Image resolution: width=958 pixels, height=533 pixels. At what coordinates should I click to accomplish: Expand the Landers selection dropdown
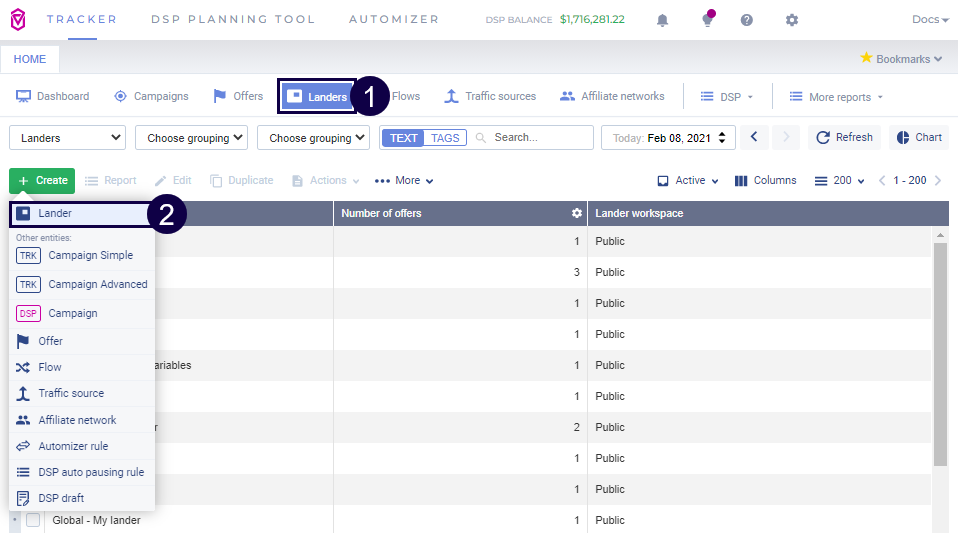(67, 138)
